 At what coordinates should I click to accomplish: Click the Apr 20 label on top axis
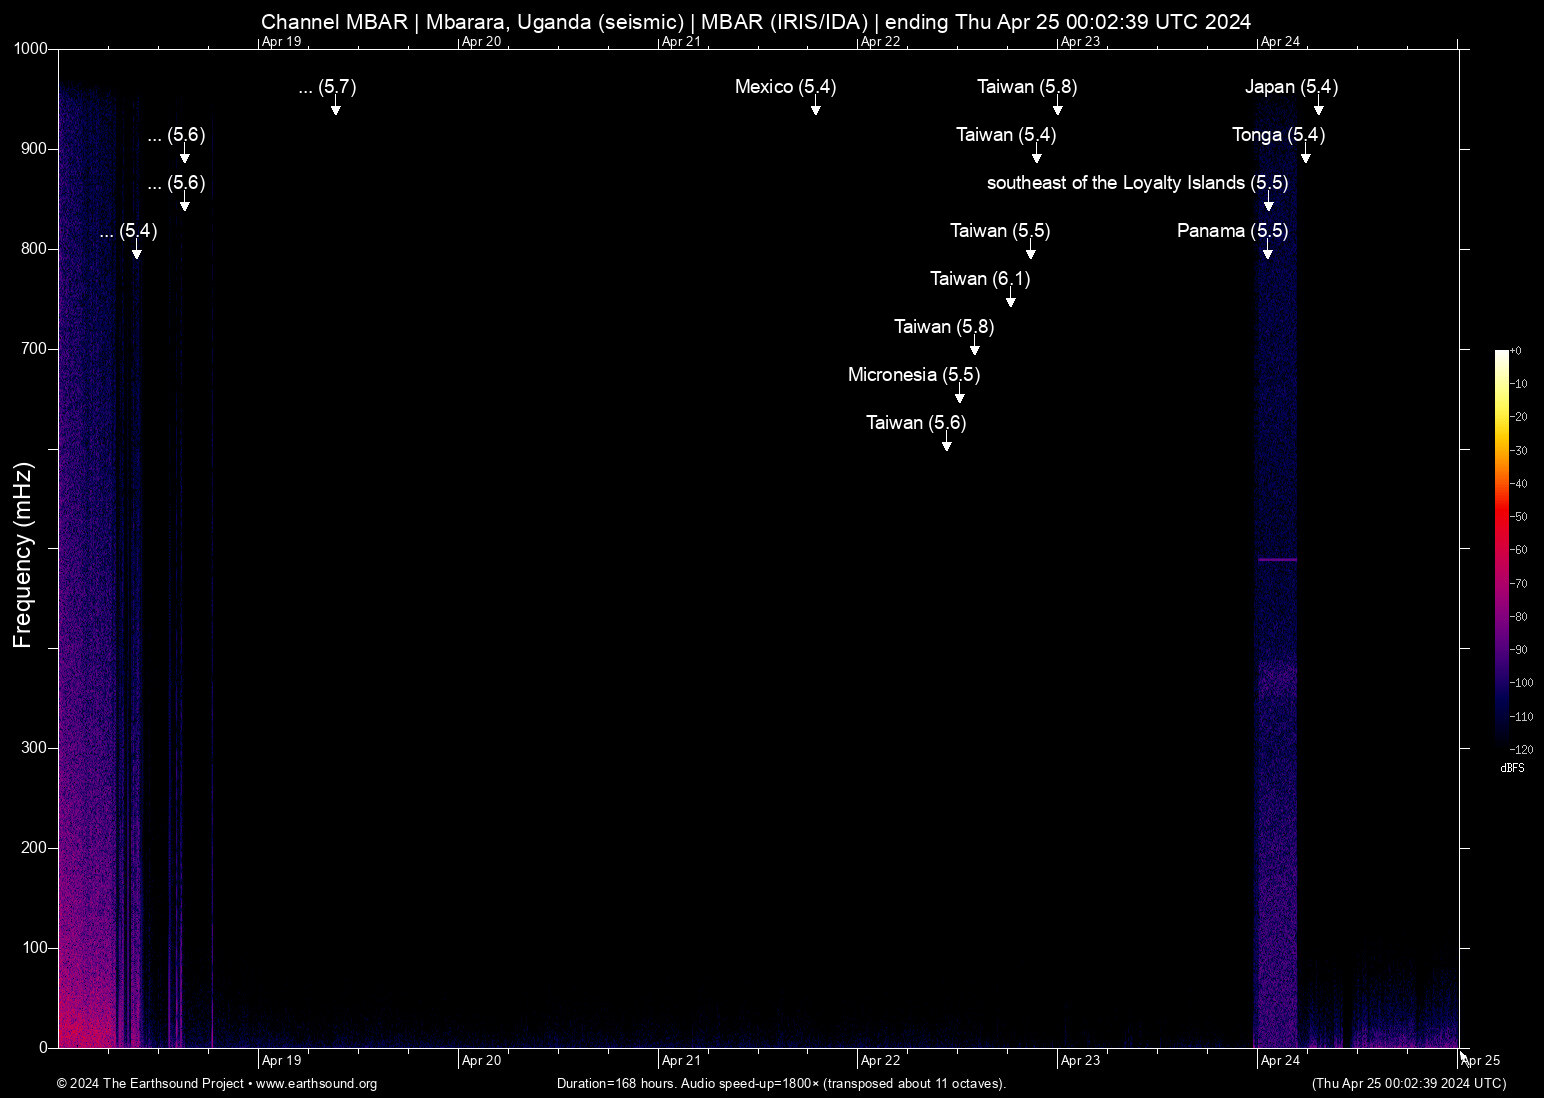coord(481,42)
